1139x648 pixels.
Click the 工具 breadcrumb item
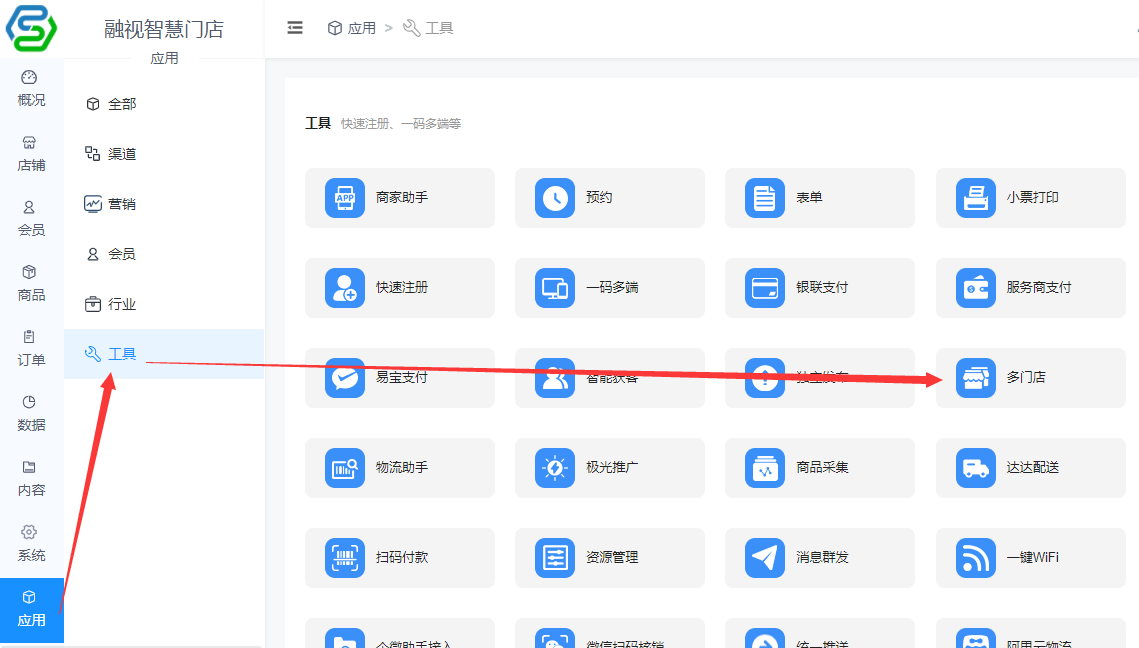pos(429,28)
